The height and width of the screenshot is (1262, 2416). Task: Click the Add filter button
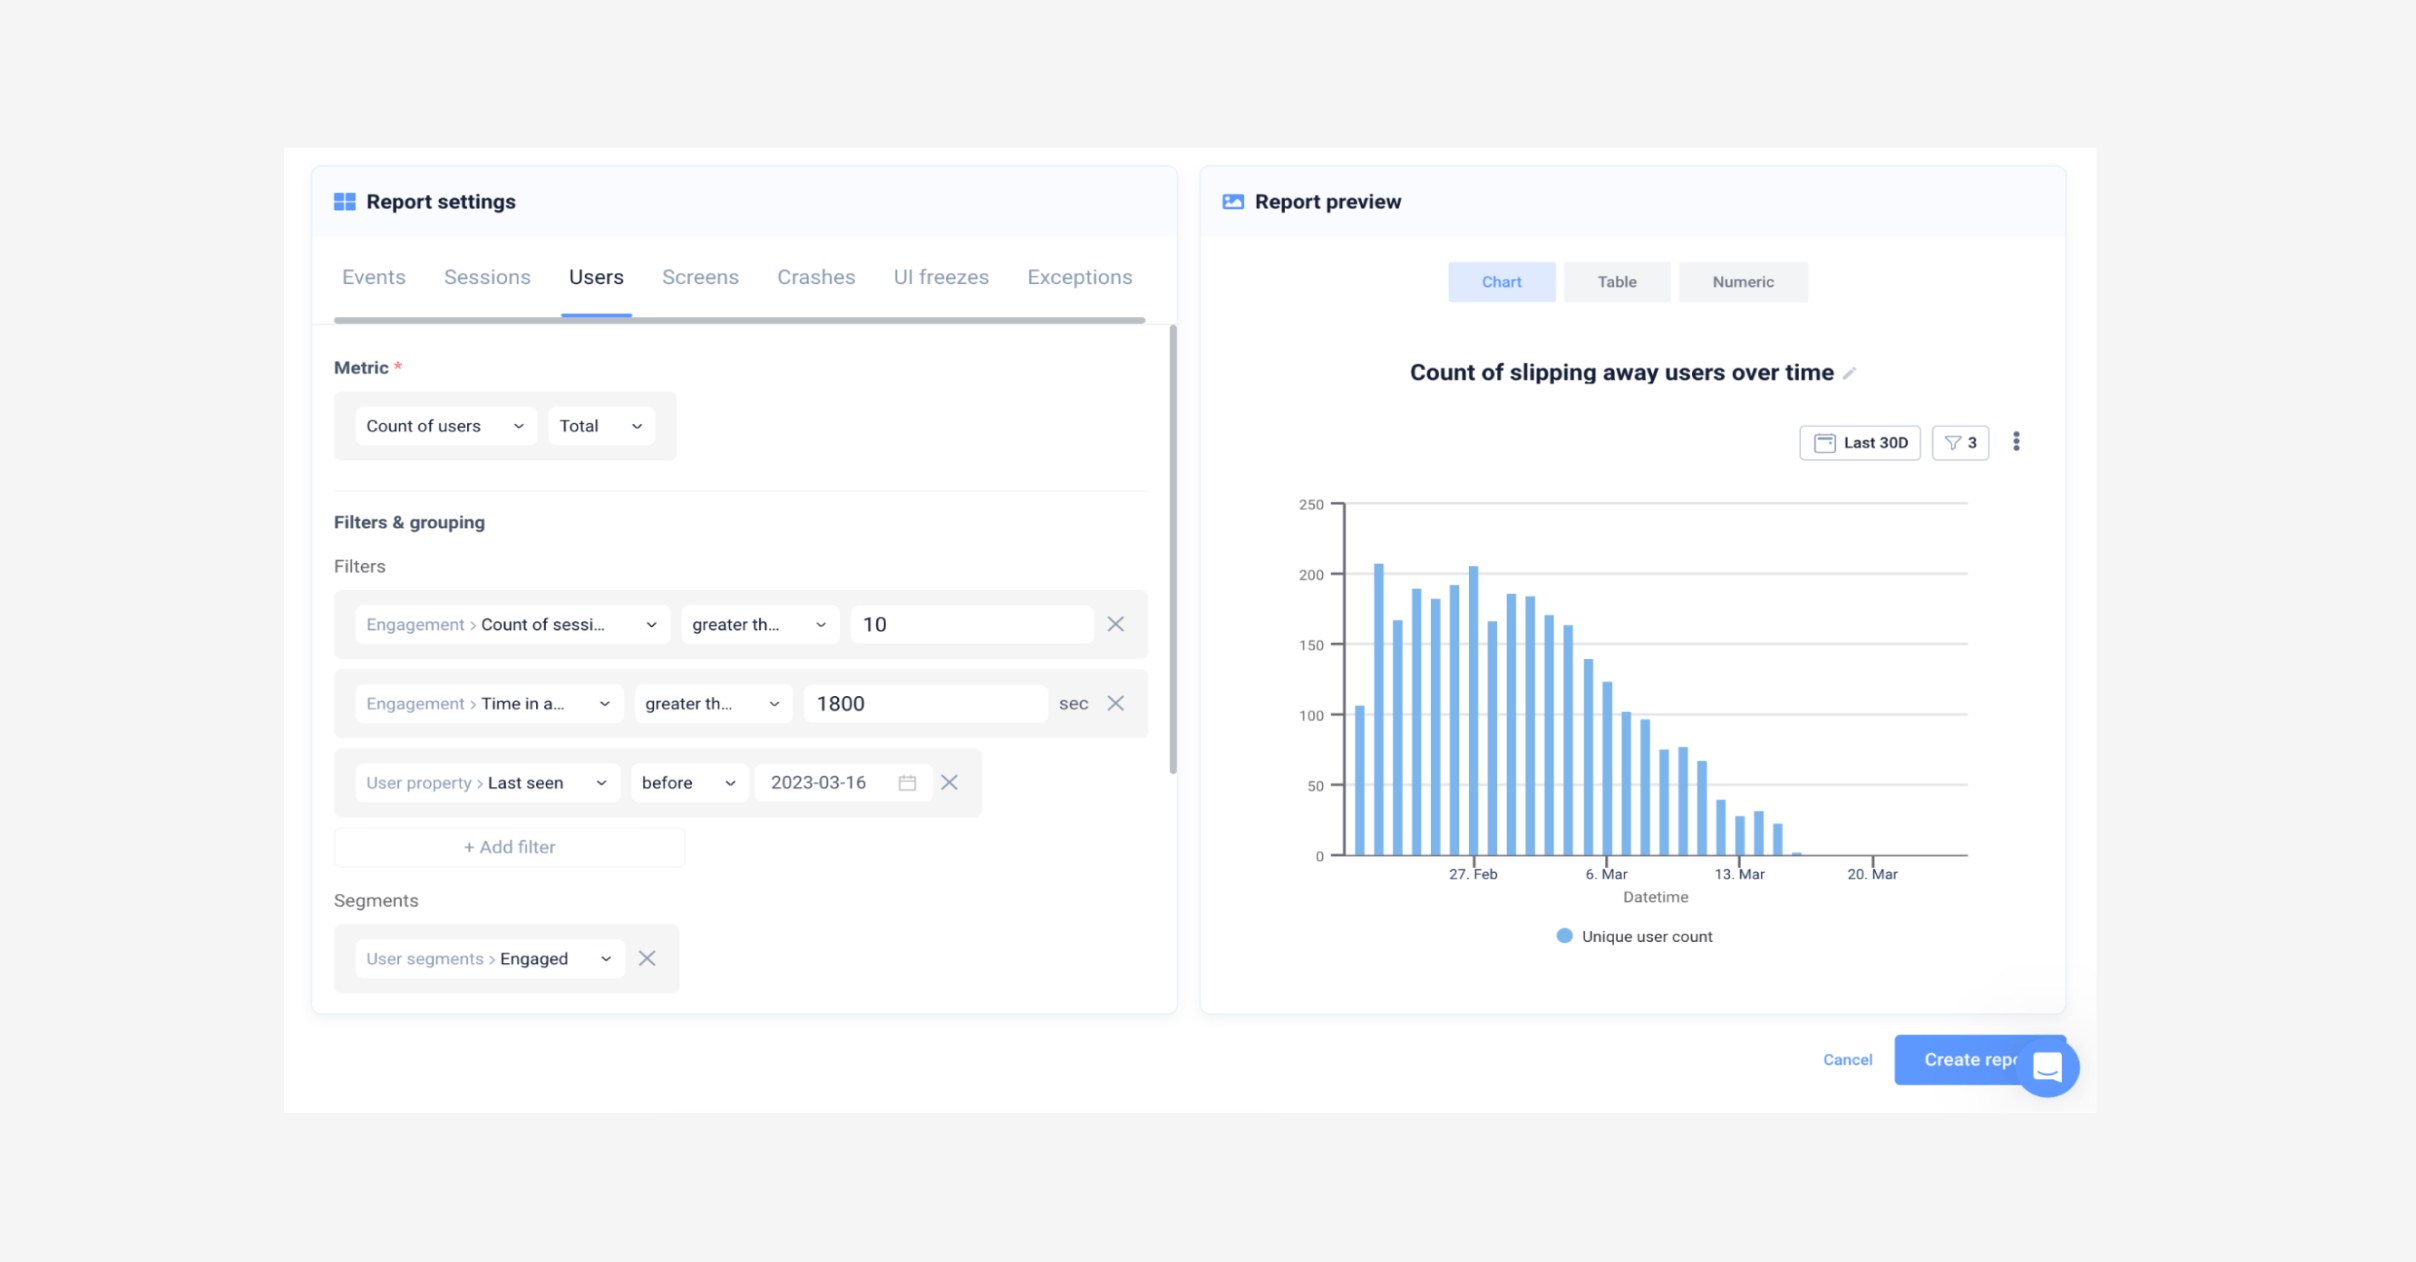click(509, 847)
